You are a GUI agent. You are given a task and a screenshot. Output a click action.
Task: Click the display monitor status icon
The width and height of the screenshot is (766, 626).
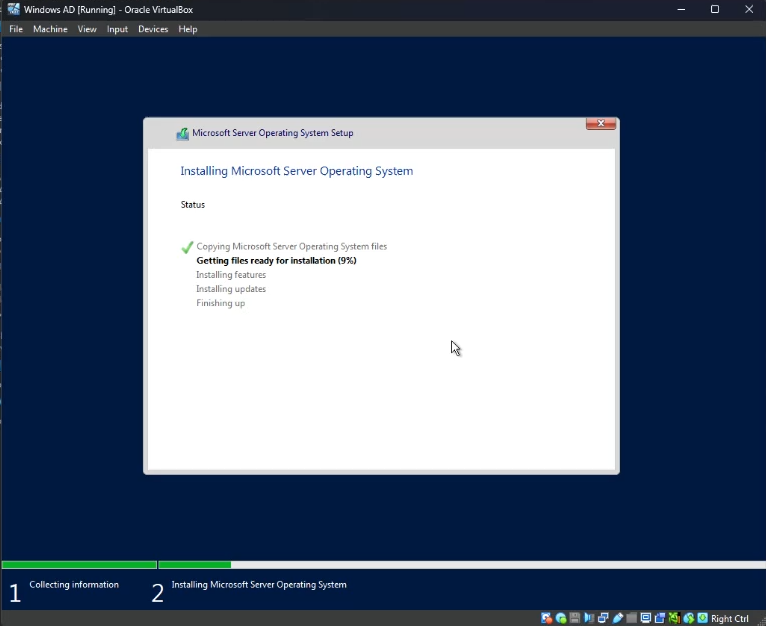646,618
